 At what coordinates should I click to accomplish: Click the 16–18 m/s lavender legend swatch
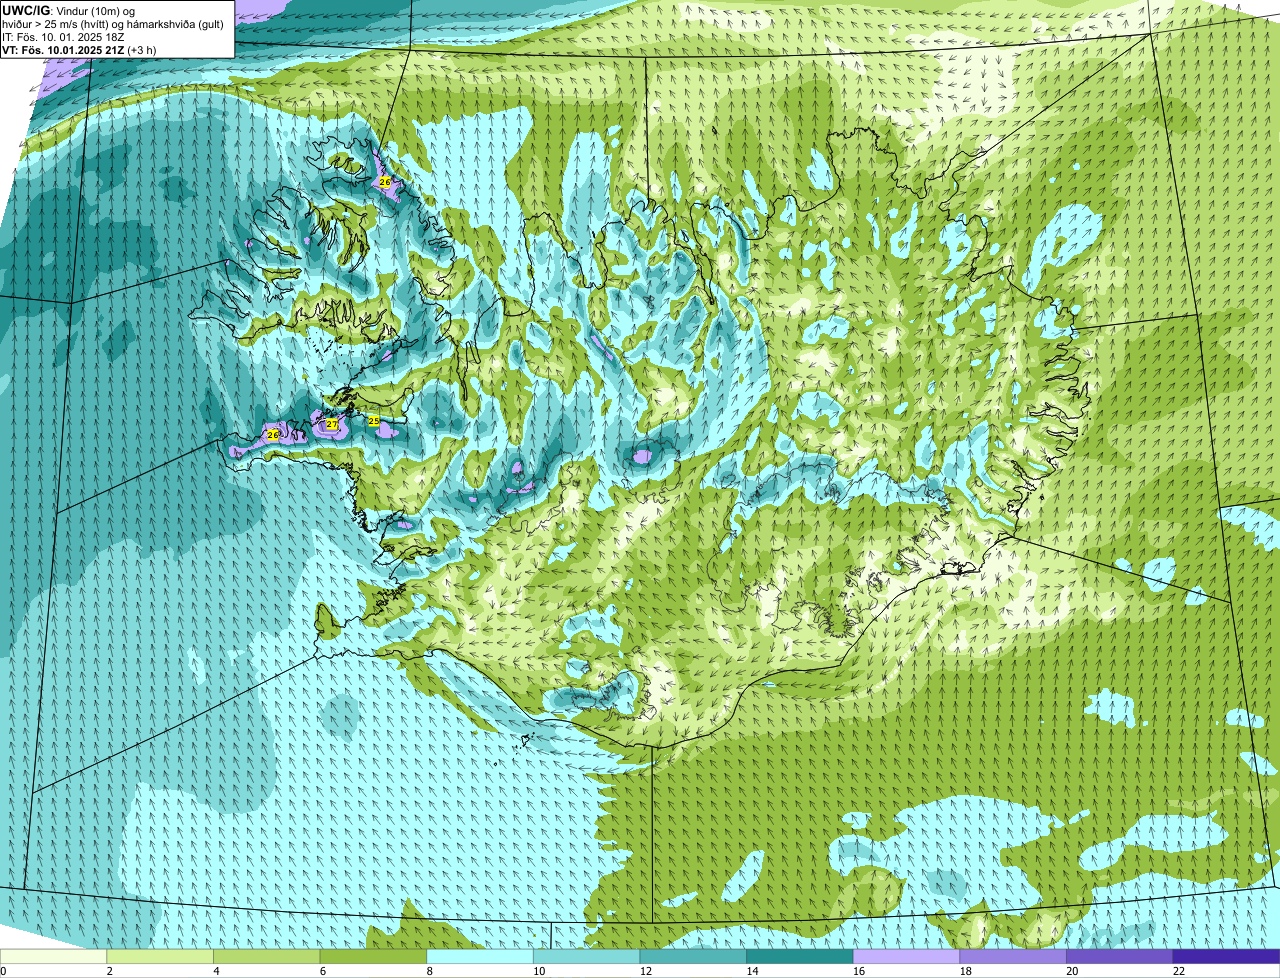[906, 956]
